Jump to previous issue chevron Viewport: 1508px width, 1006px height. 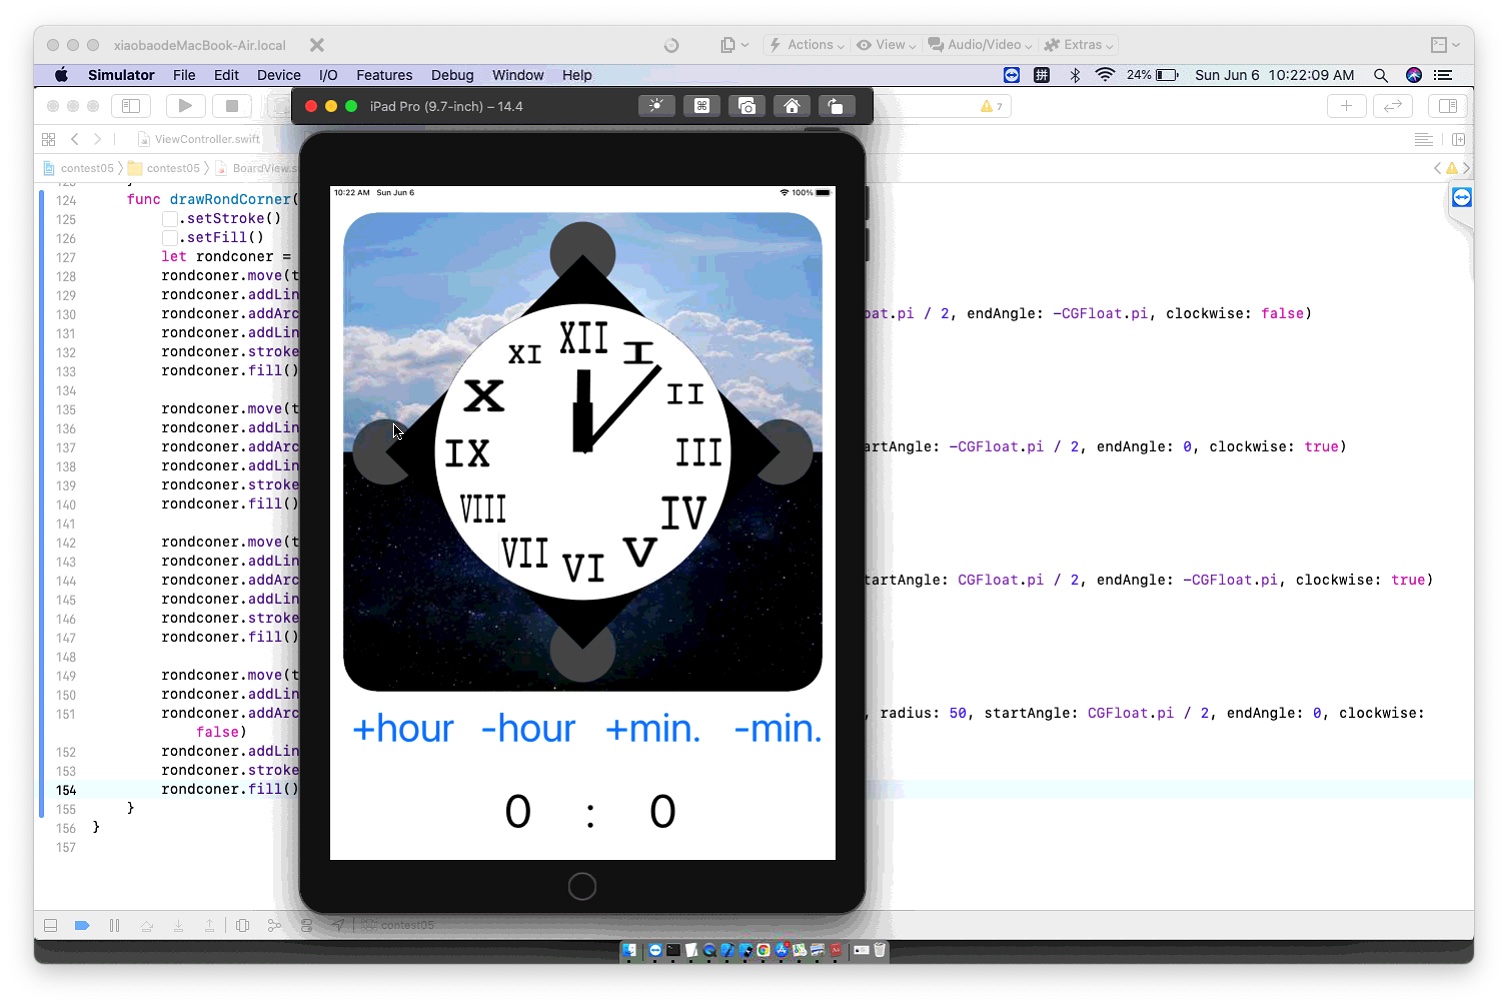tap(1437, 168)
